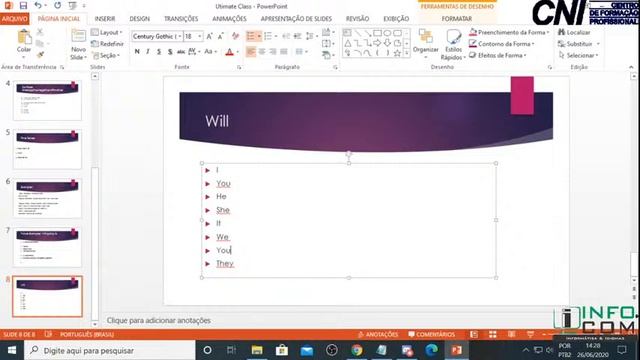This screenshot has height=360, width=640.
Task: Pick the right arrow shape from the gallery
Action: tap(377, 43)
